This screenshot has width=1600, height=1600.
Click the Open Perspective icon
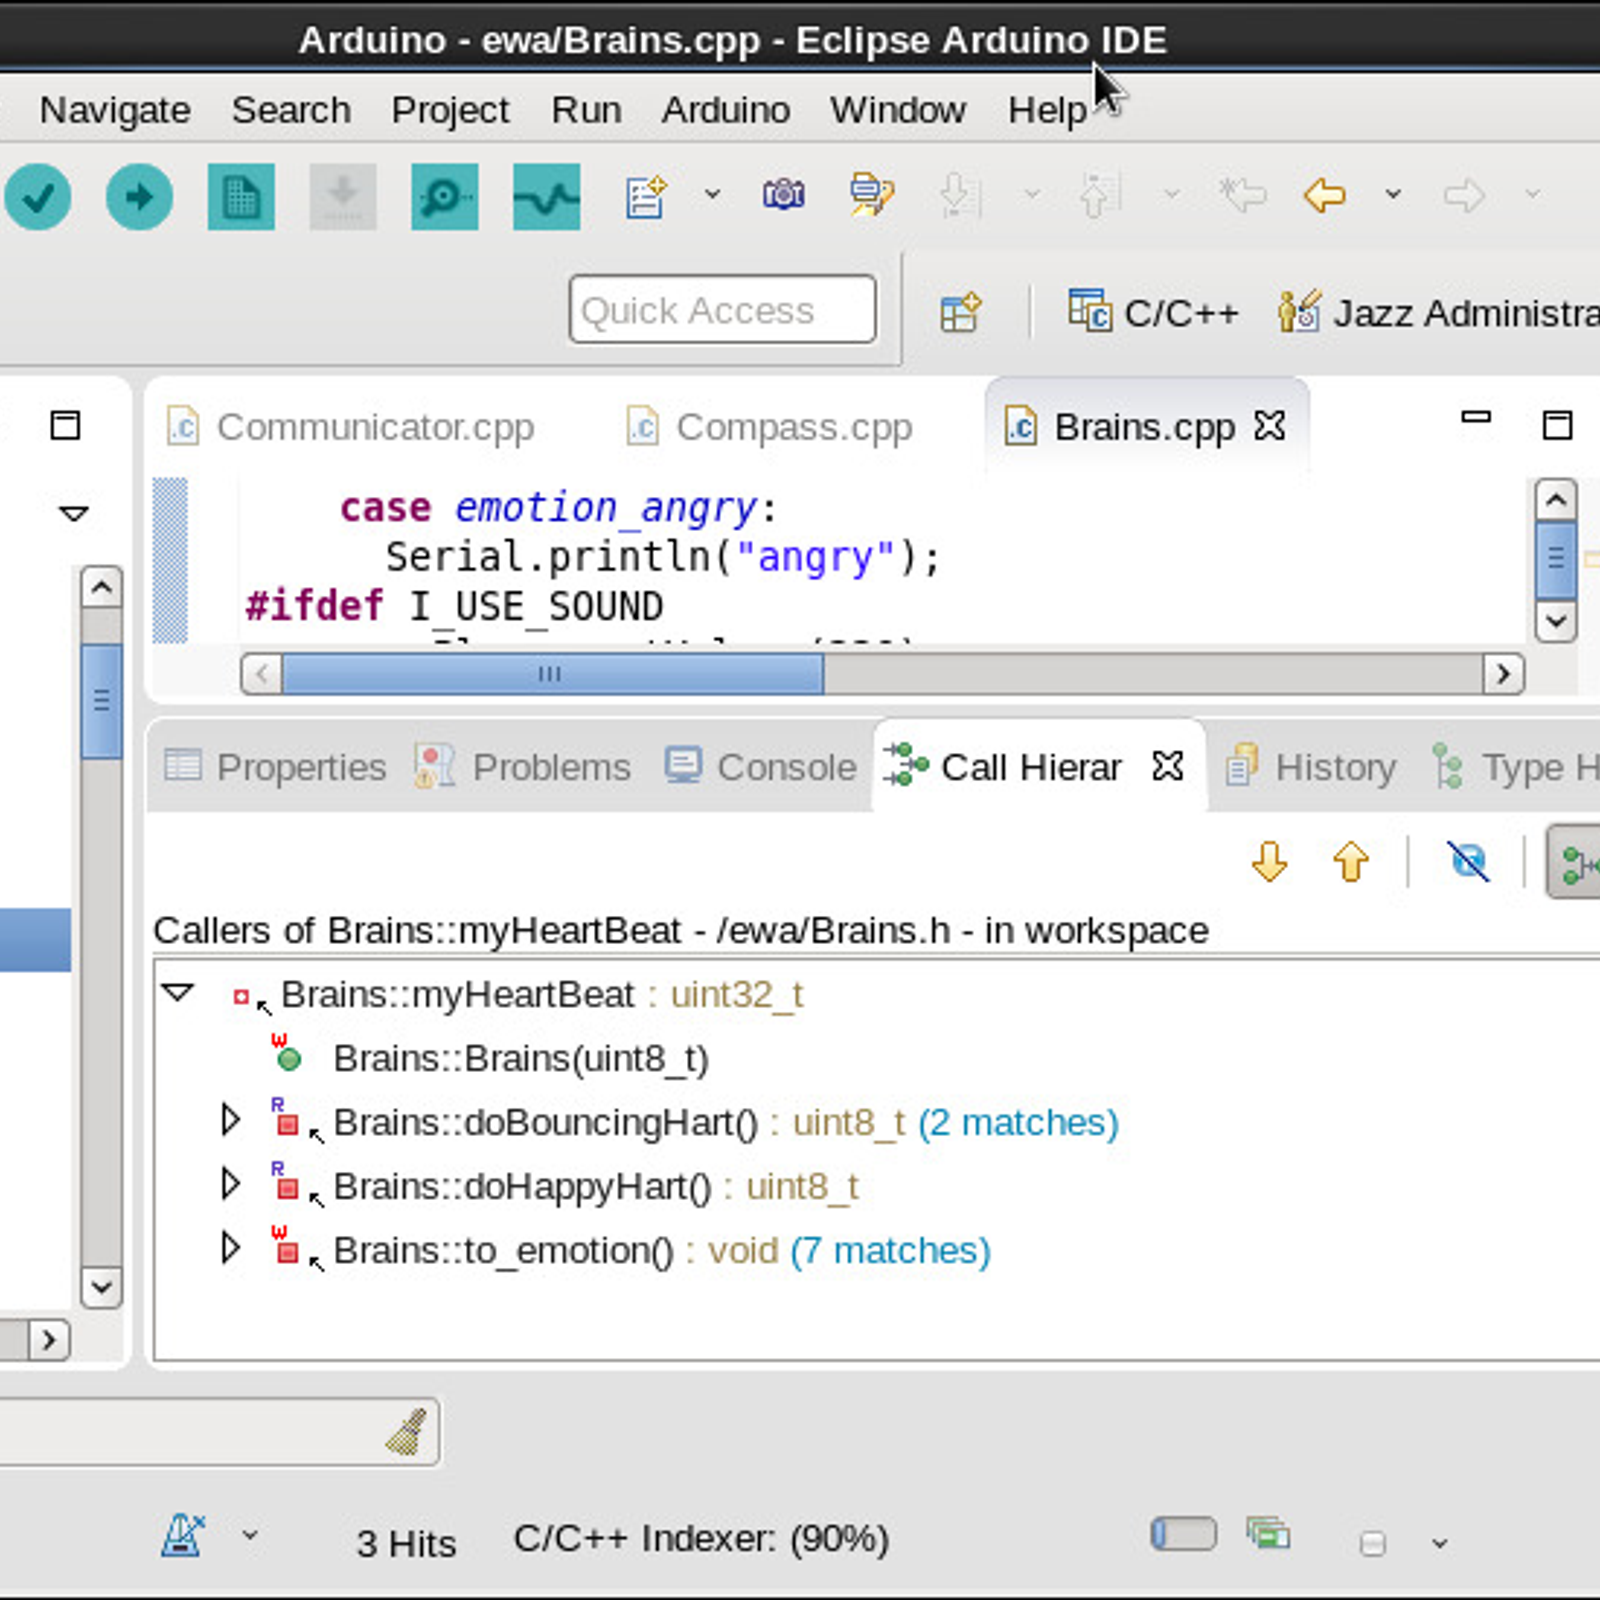pos(961,312)
